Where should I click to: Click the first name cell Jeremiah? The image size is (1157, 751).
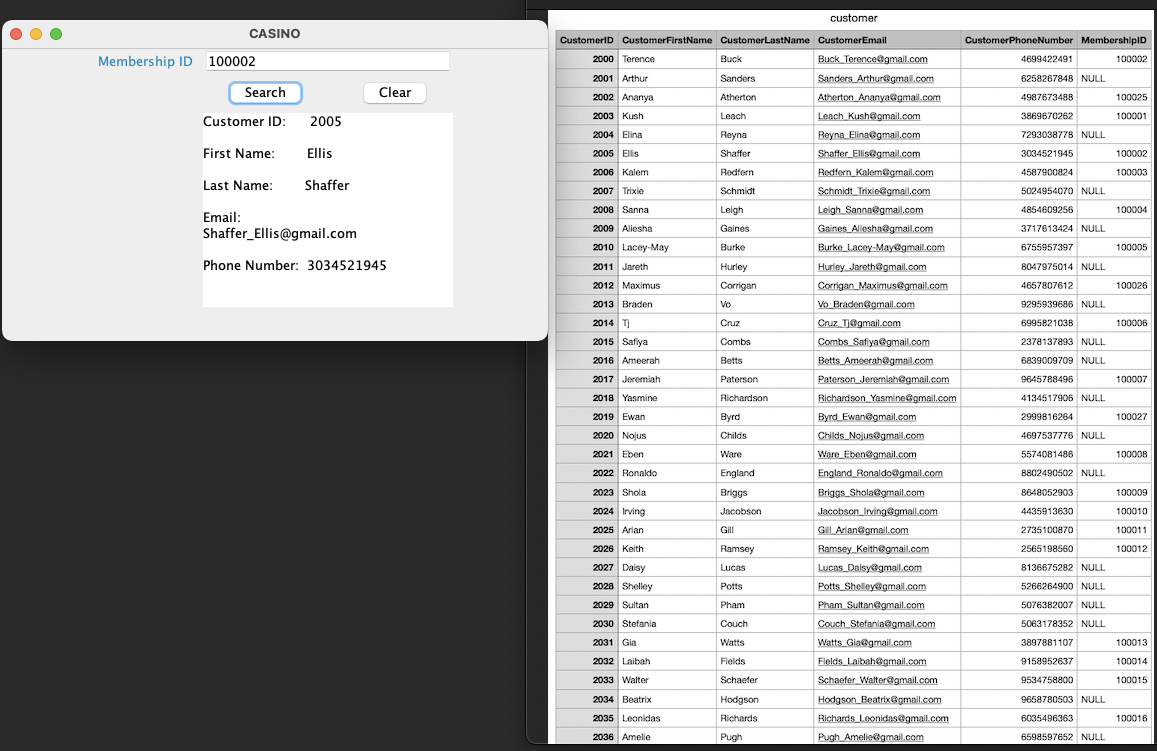pos(667,379)
